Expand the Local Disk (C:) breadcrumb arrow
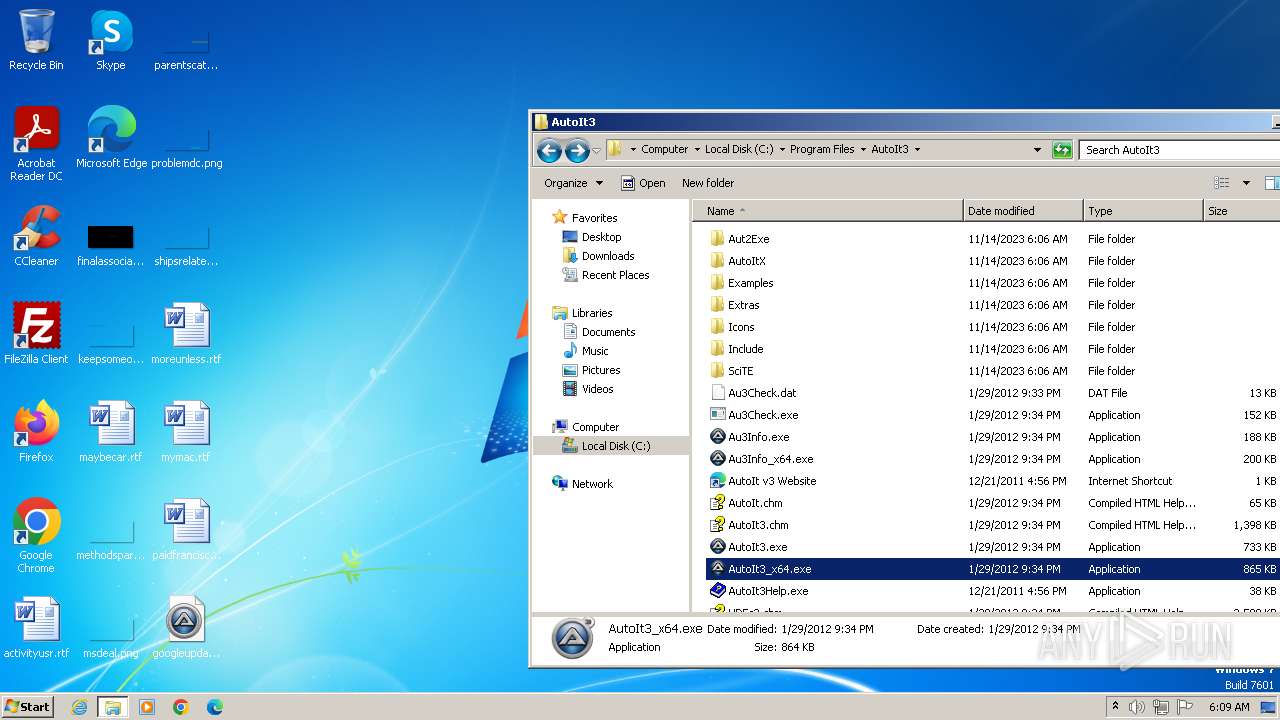Screen dimensions: 1280x720 coord(782,150)
